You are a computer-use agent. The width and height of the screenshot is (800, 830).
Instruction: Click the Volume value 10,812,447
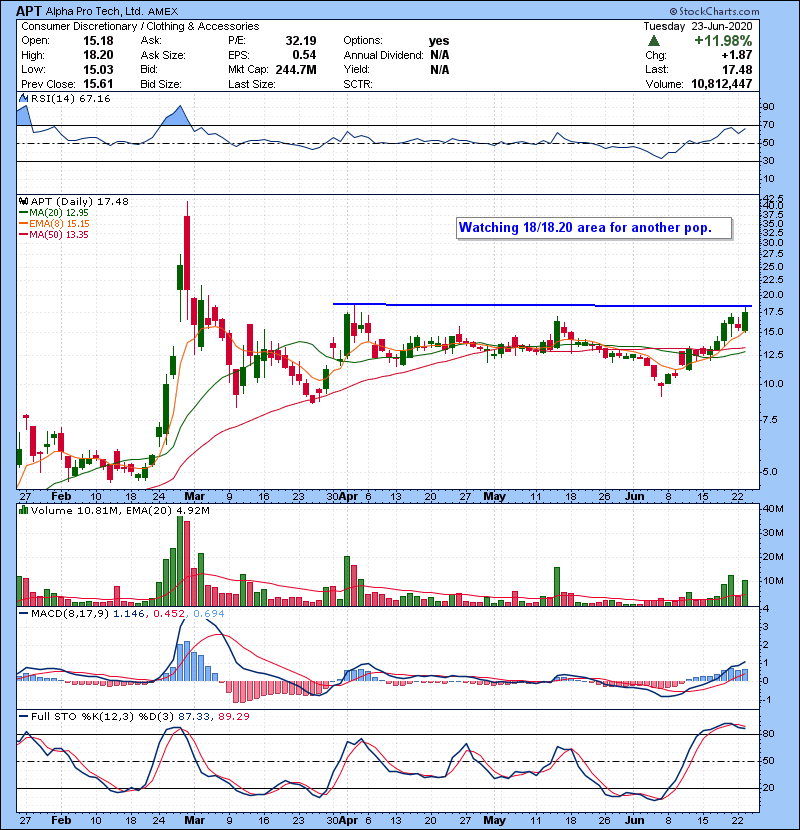(722, 84)
